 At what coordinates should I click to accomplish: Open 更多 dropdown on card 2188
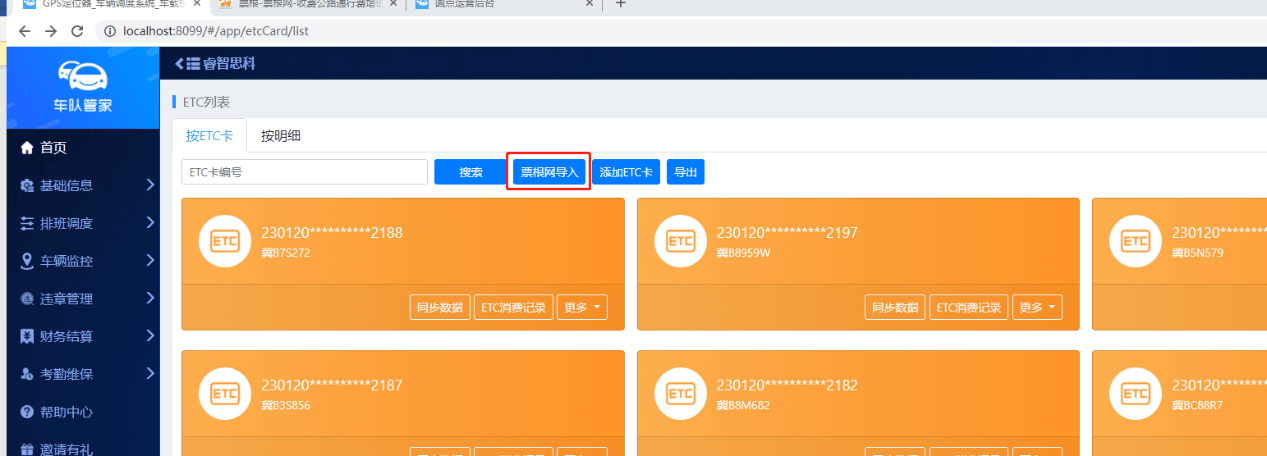pyautogui.click(x=585, y=308)
